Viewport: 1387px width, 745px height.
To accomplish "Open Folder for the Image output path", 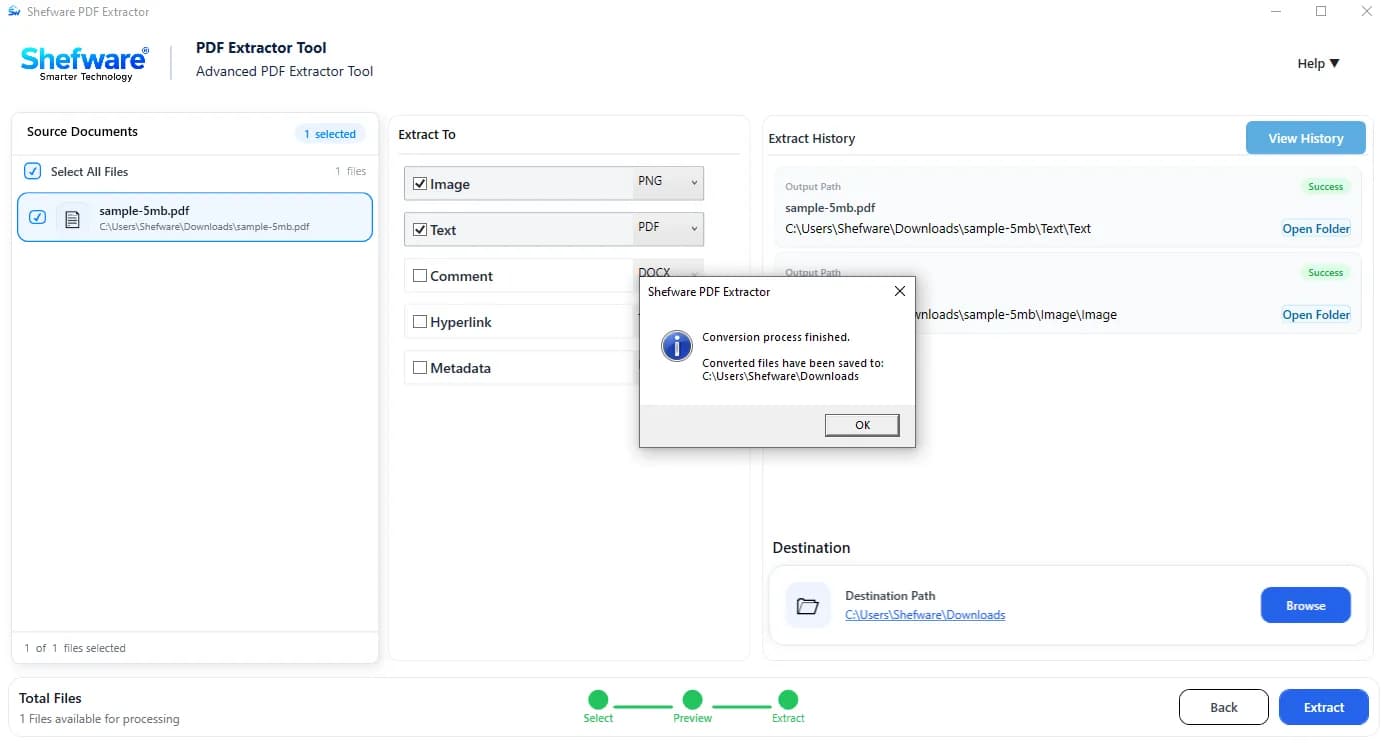I will pos(1316,315).
